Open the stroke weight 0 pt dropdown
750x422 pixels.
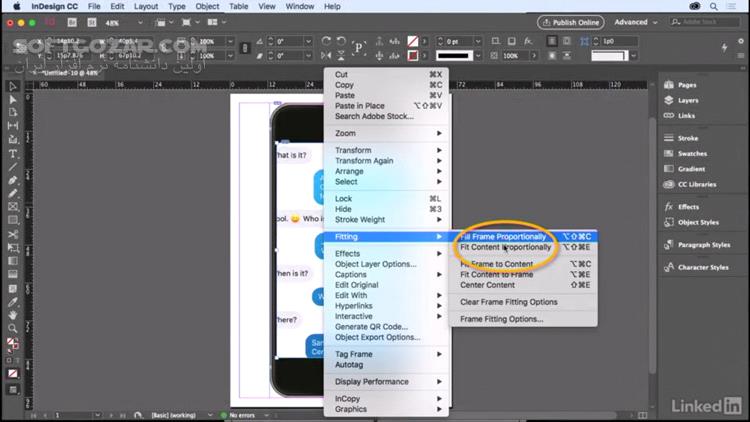tap(477, 42)
